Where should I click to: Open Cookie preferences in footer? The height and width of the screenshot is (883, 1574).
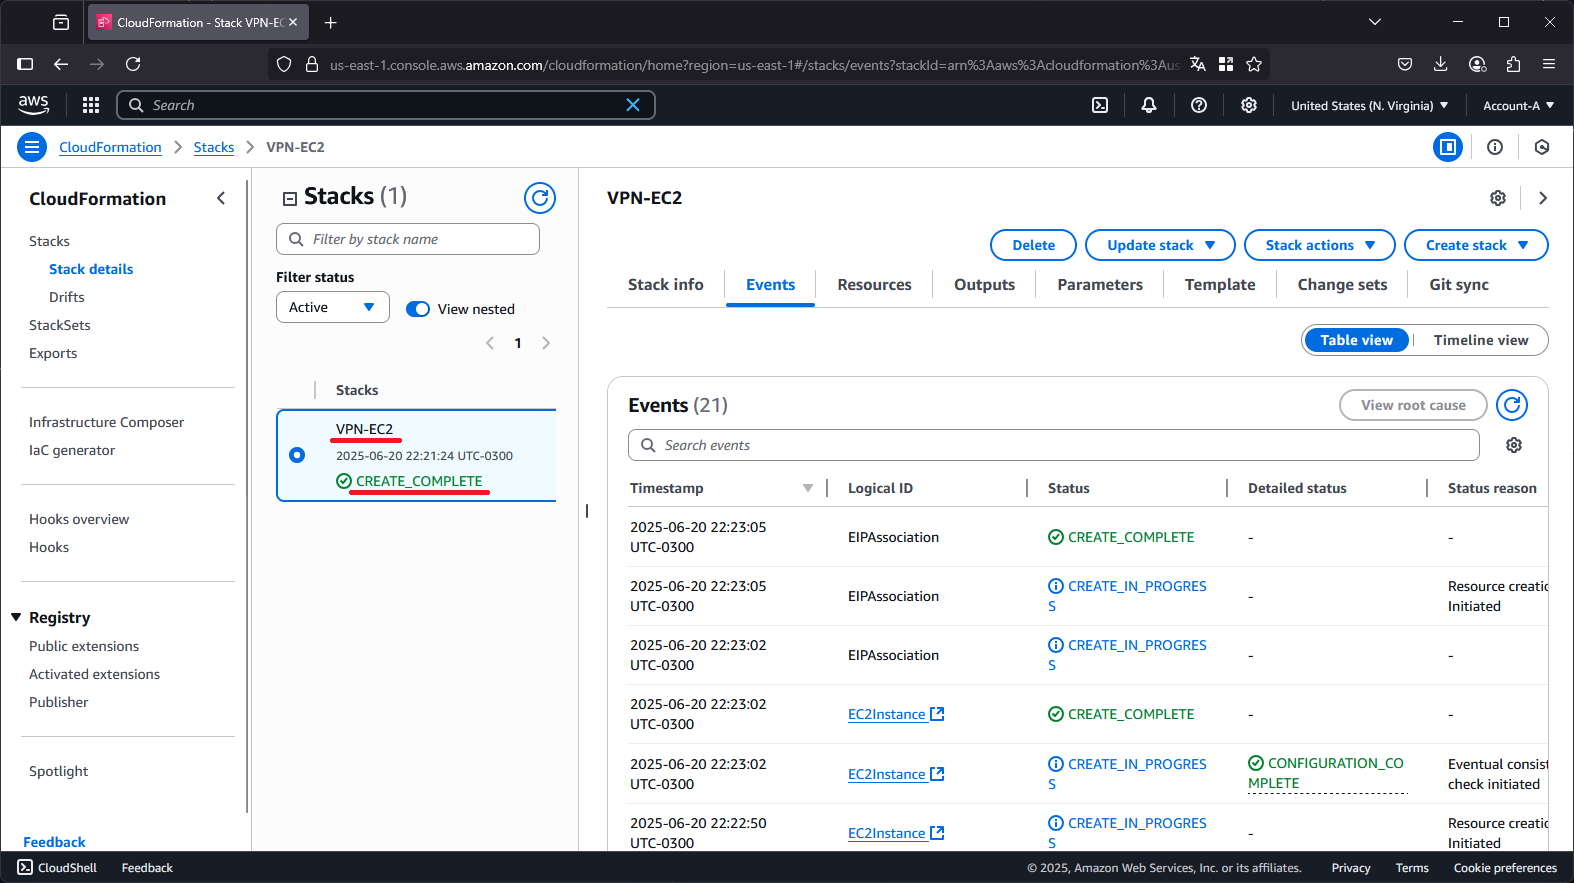(1505, 868)
